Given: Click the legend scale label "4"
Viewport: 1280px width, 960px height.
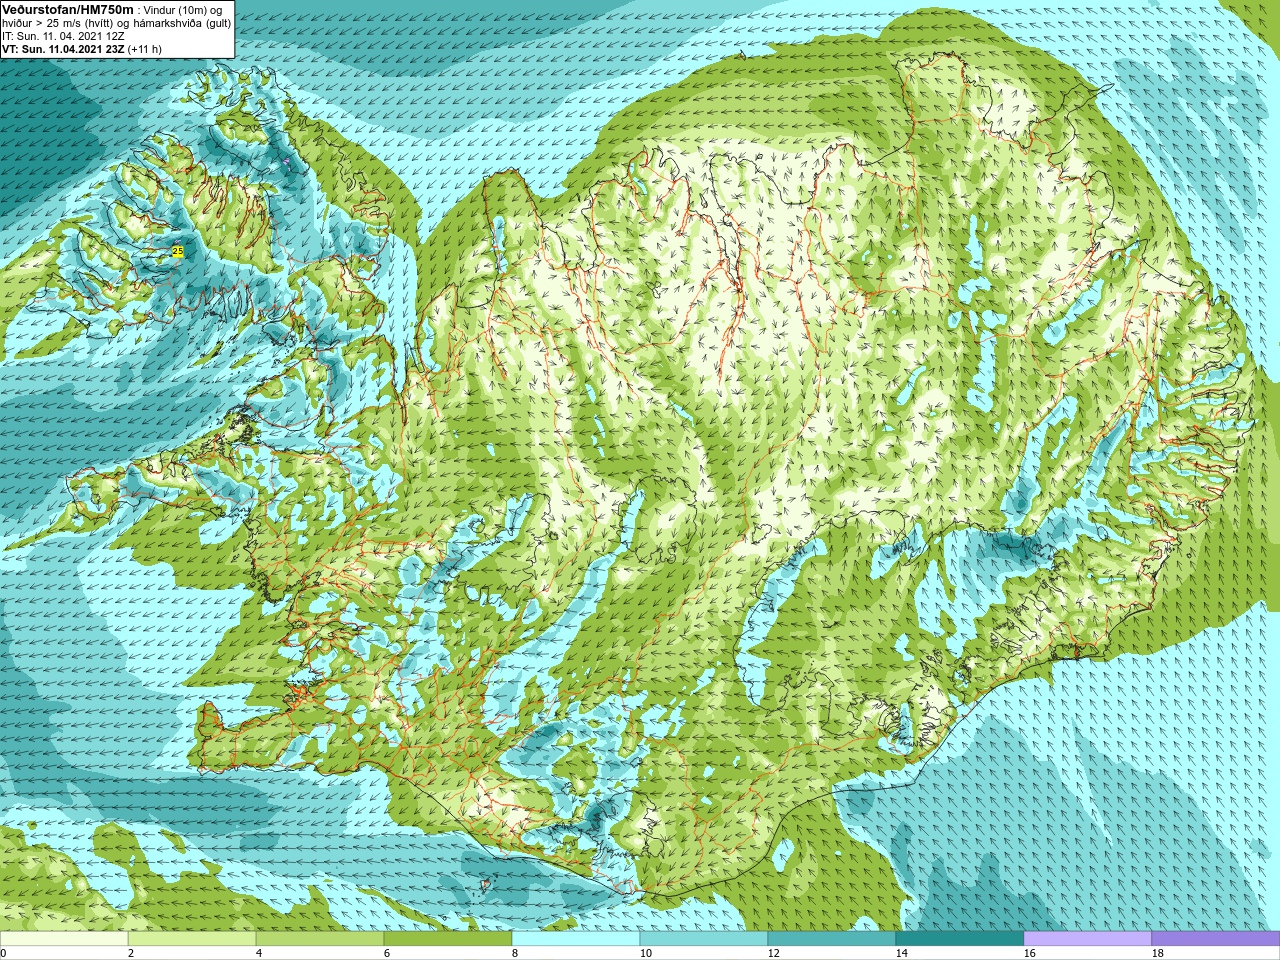Looking at the screenshot, I should tap(259, 953).
